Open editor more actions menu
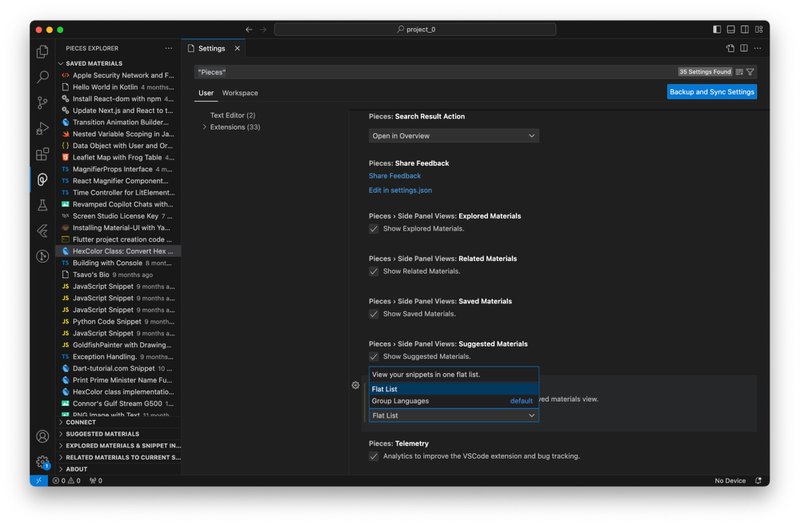 (758, 48)
